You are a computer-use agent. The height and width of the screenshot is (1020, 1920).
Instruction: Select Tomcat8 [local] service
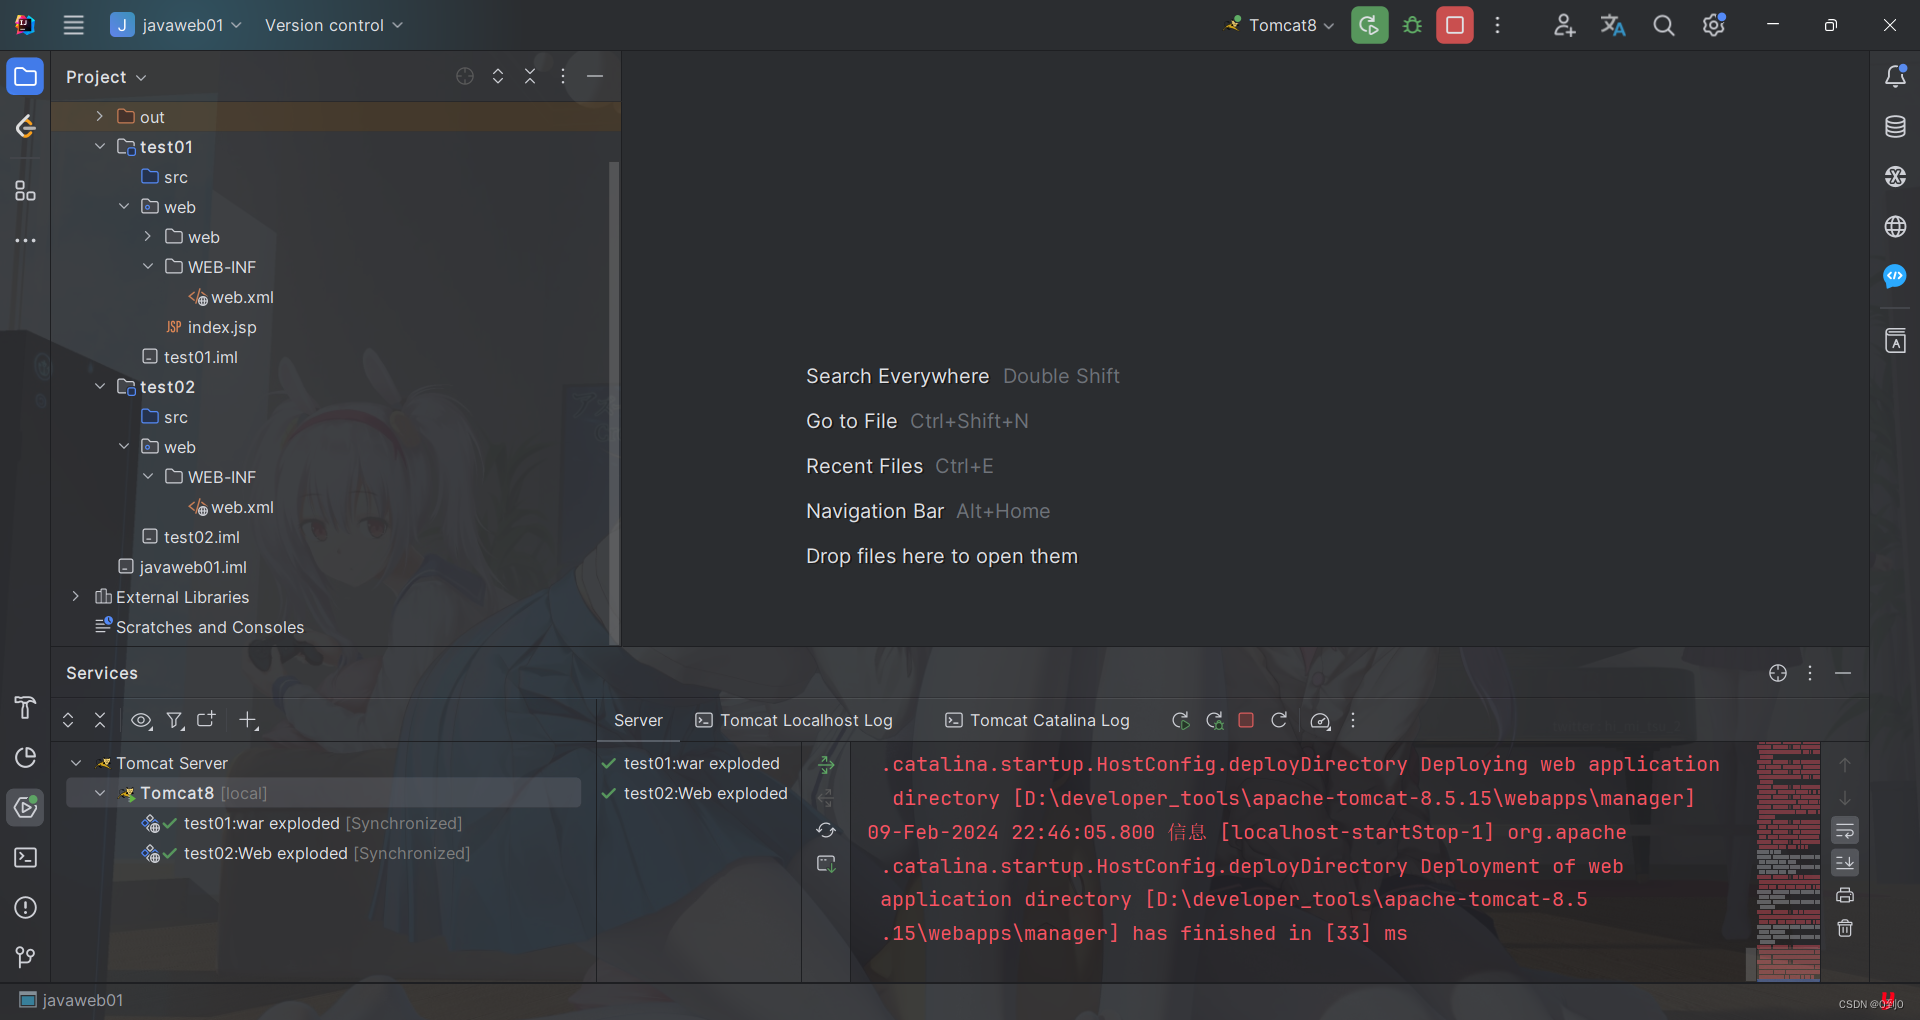[323, 793]
